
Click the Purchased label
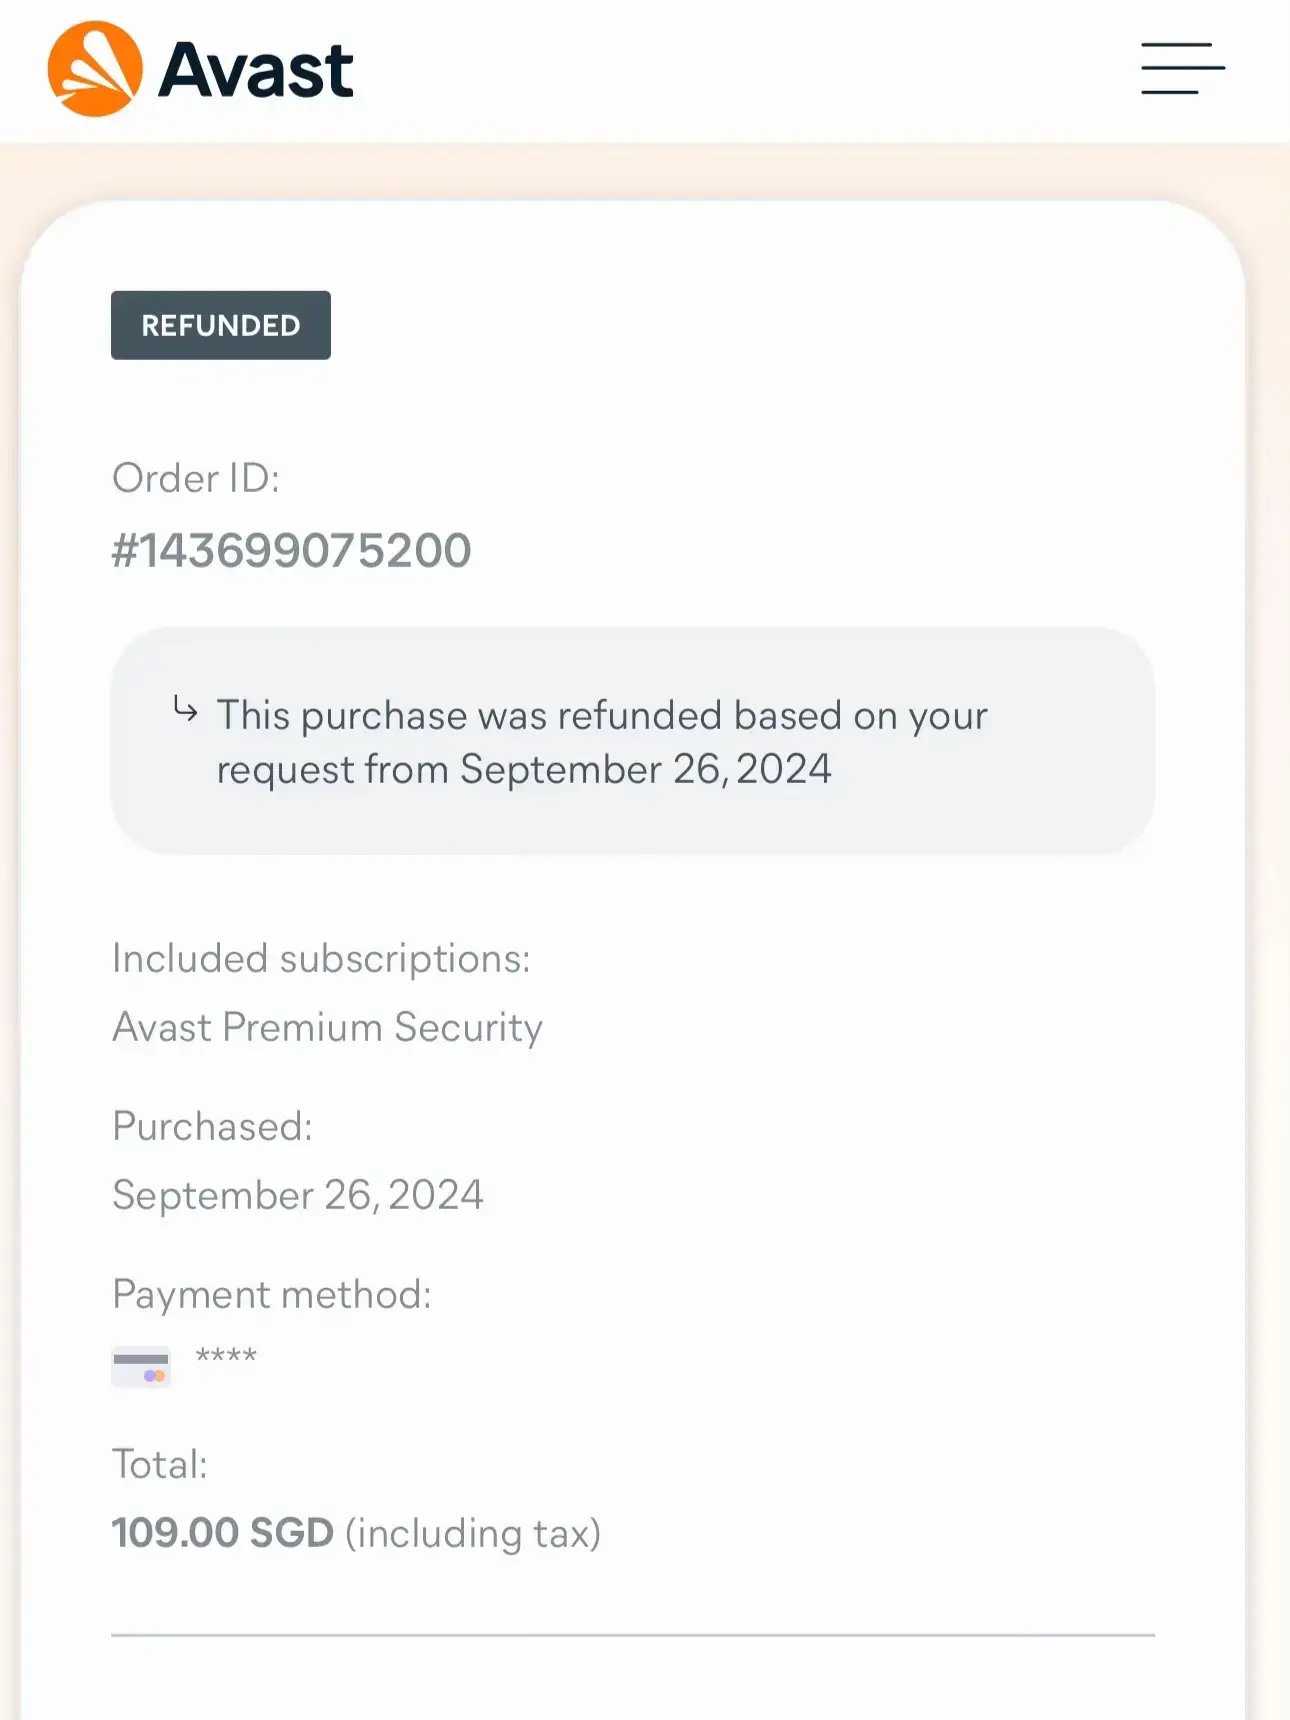point(212,1126)
